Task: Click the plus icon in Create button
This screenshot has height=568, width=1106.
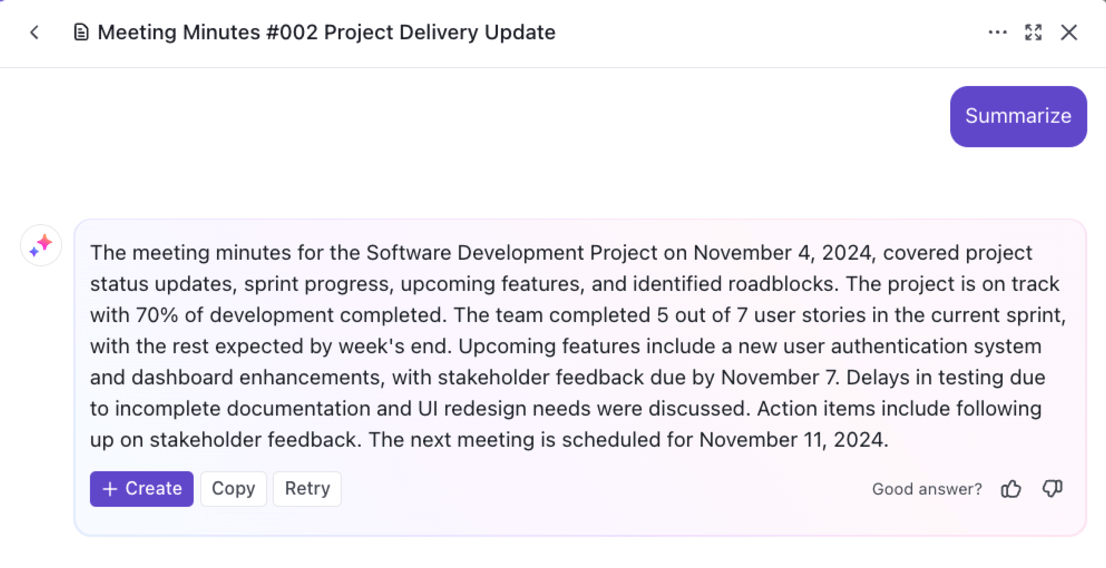Action: tap(110, 489)
